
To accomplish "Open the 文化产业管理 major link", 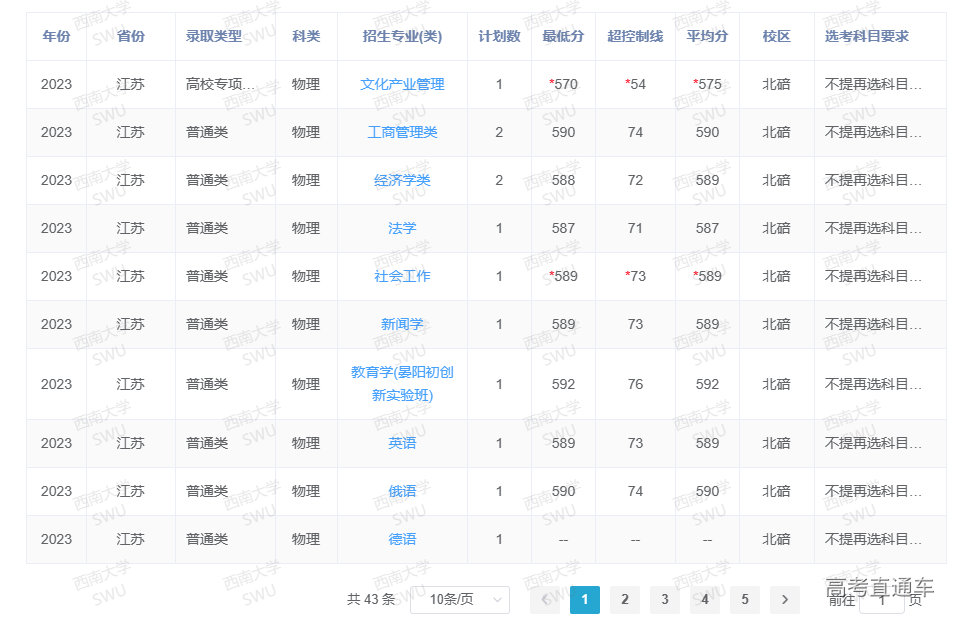I will pyautogui.click(x=402, y=84).
